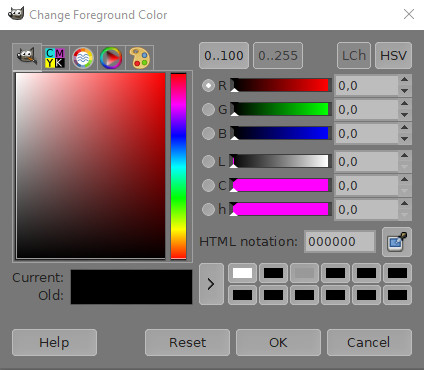Switch color model to LCh
Viewport: 424px width, 370px height.
(x=354, y=56)
